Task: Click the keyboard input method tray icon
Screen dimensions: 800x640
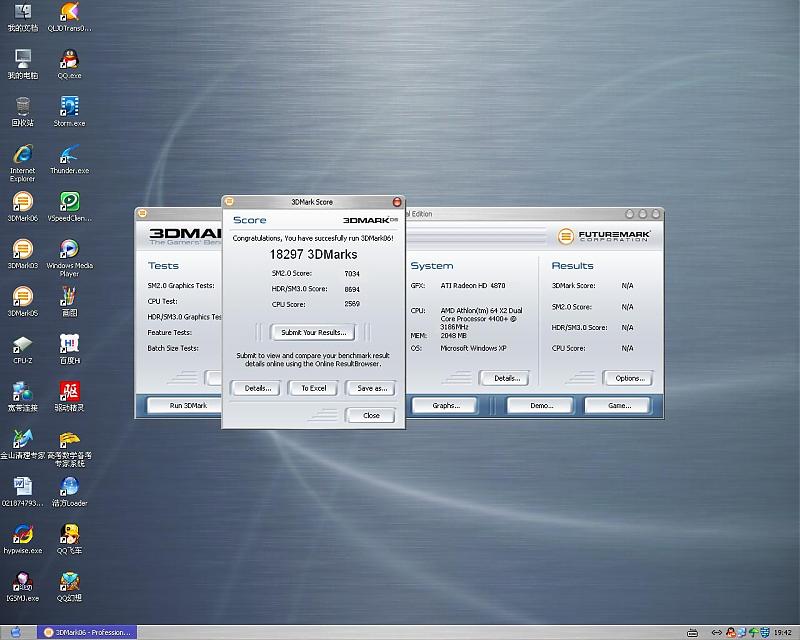Action: tap(692, 633)
